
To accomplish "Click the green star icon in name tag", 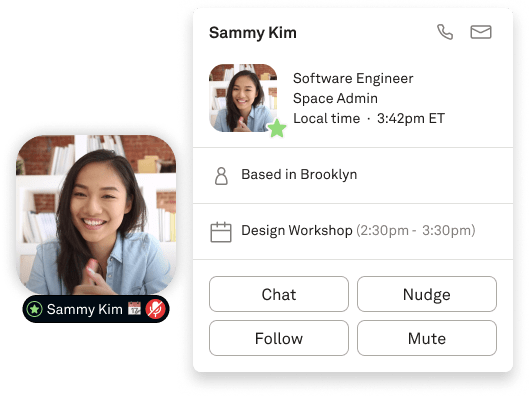I will tap(34, 309).
